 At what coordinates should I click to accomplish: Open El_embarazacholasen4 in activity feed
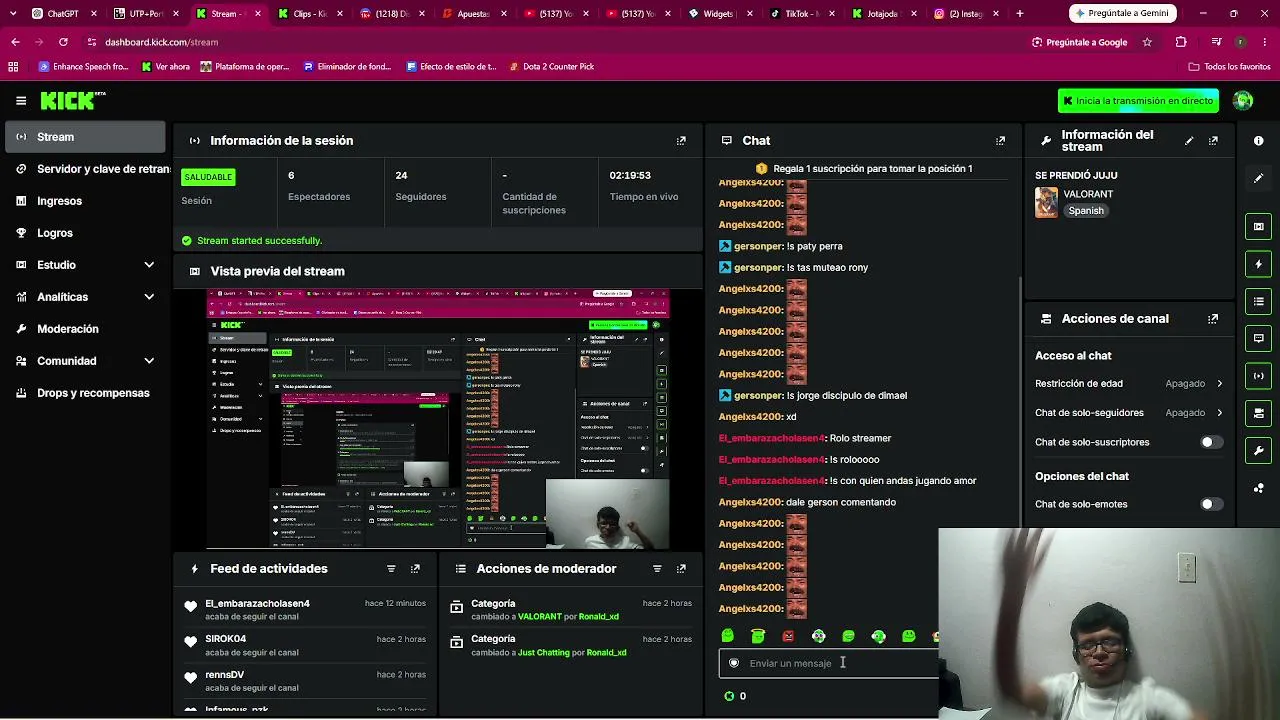point(257,604)
